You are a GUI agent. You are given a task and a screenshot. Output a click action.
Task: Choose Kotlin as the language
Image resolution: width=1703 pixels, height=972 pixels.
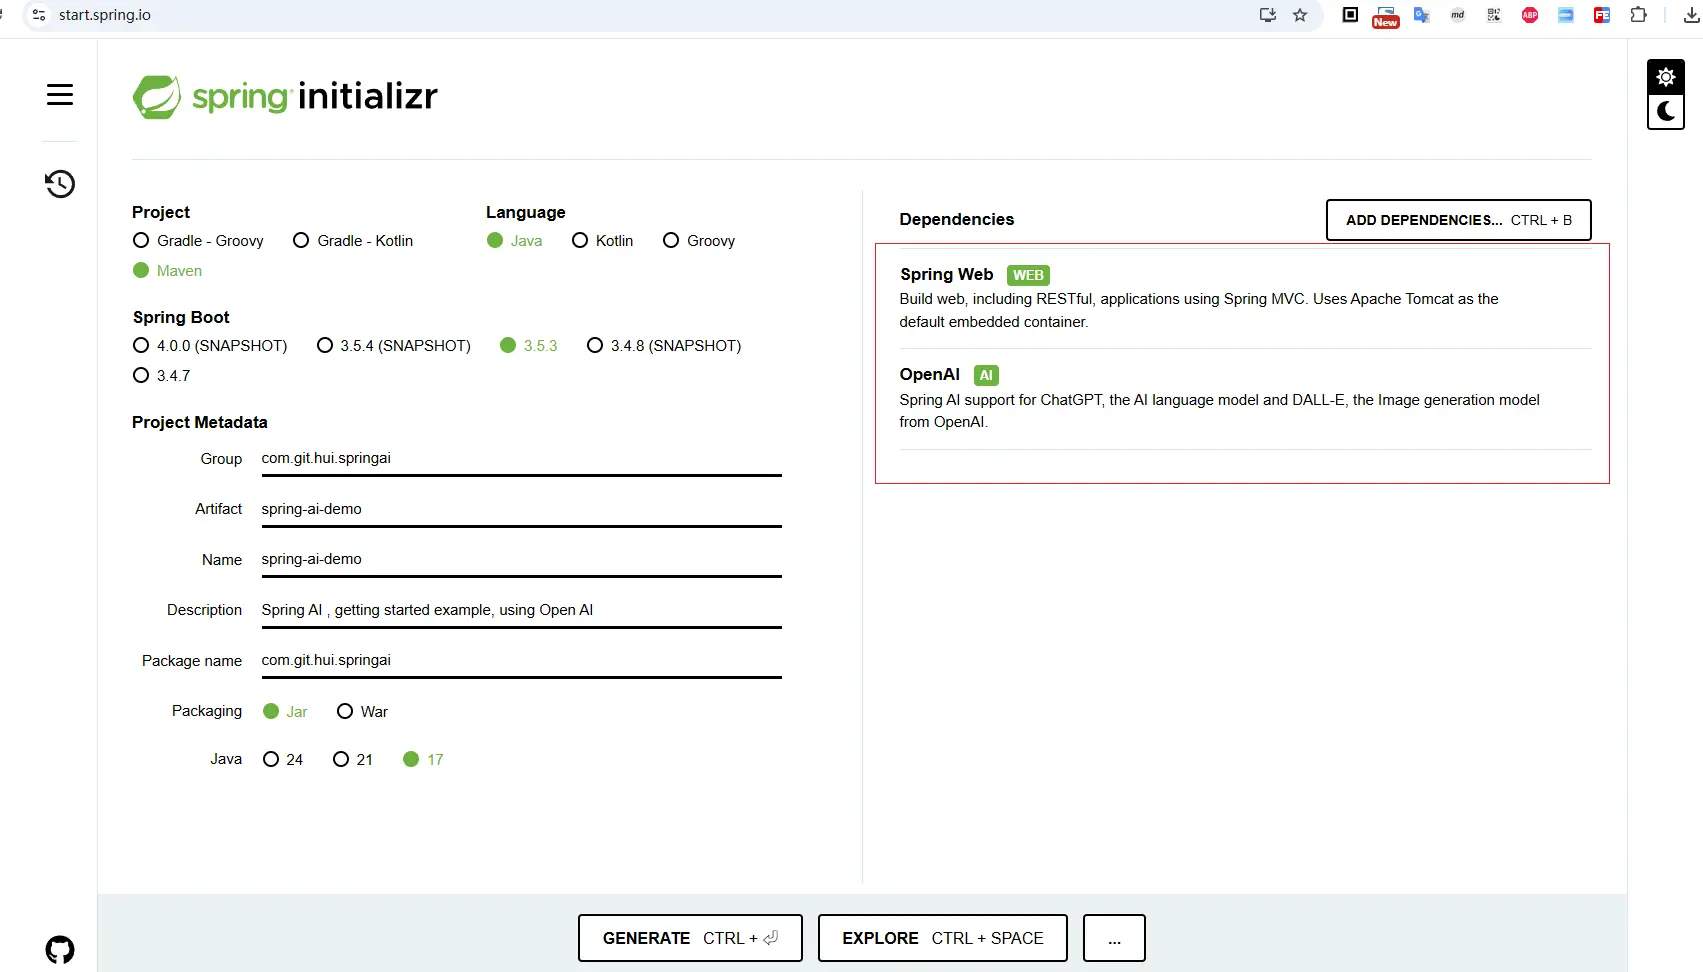tap(580, 241)
